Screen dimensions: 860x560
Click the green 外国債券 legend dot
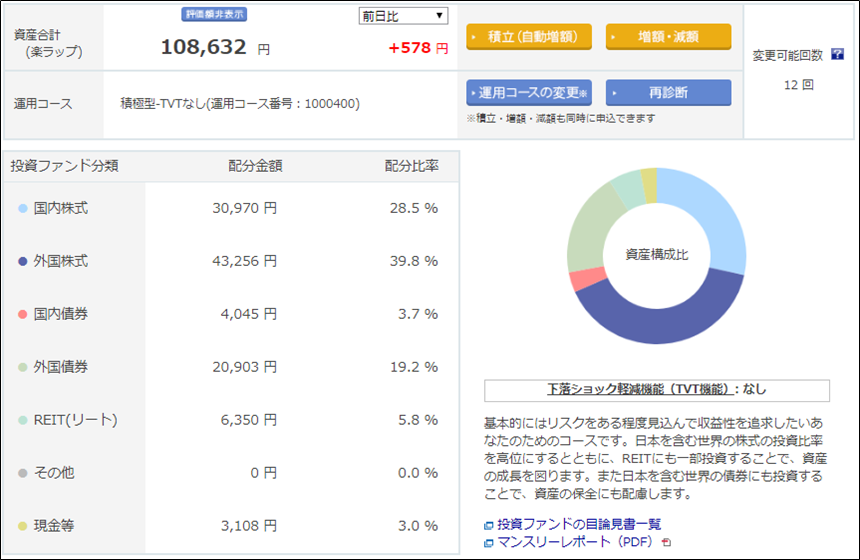click(x=22, y=367)
